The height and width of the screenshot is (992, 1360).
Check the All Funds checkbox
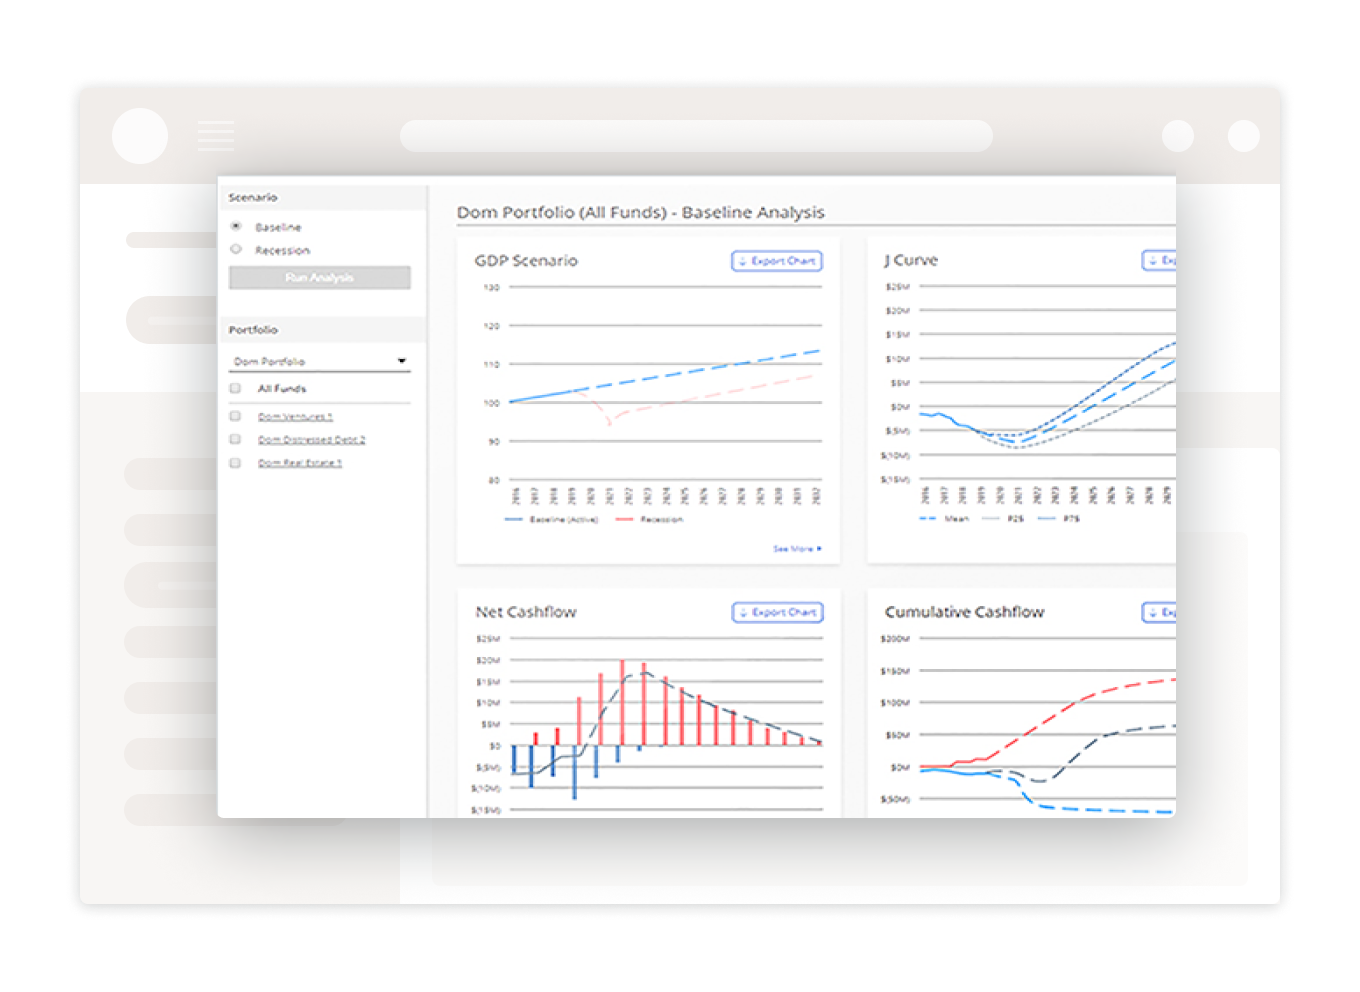pyautogui.click(x=235, y=388)
